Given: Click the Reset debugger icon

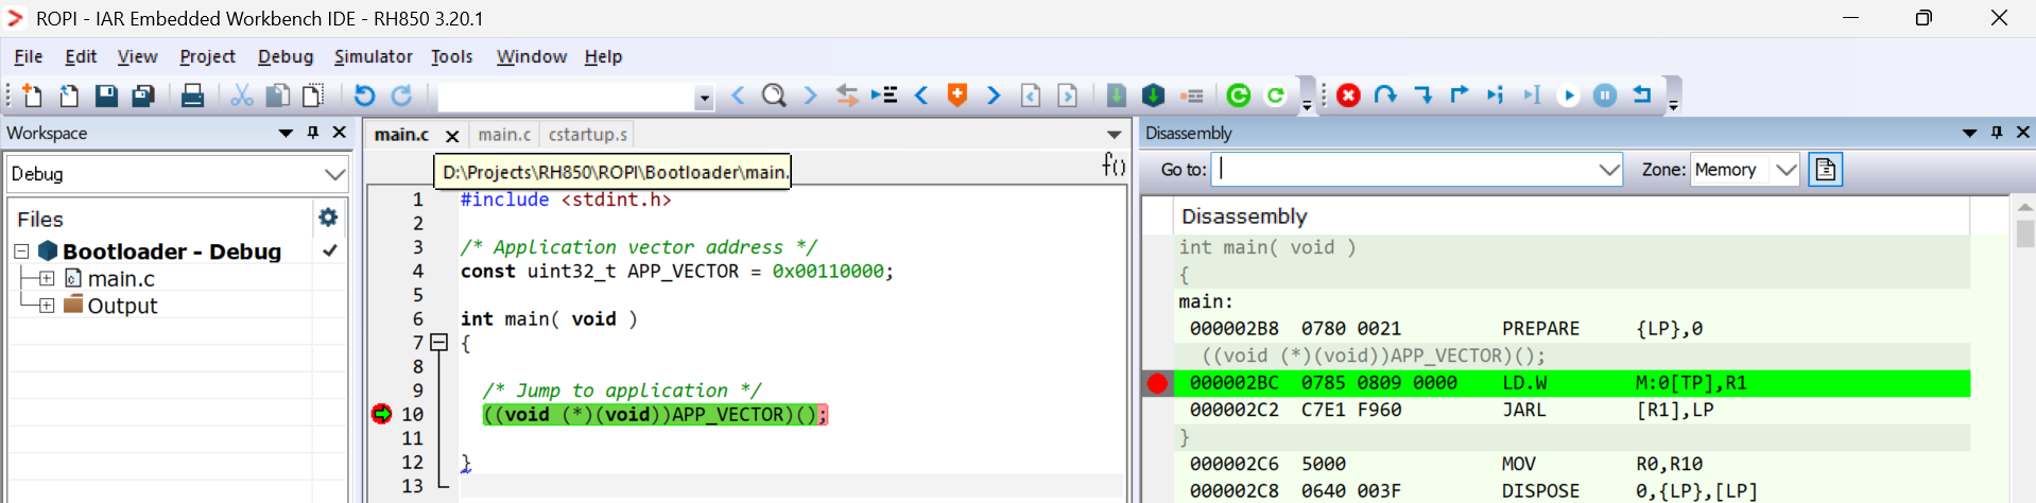Looking at the screenshot, I should 1642,95.
